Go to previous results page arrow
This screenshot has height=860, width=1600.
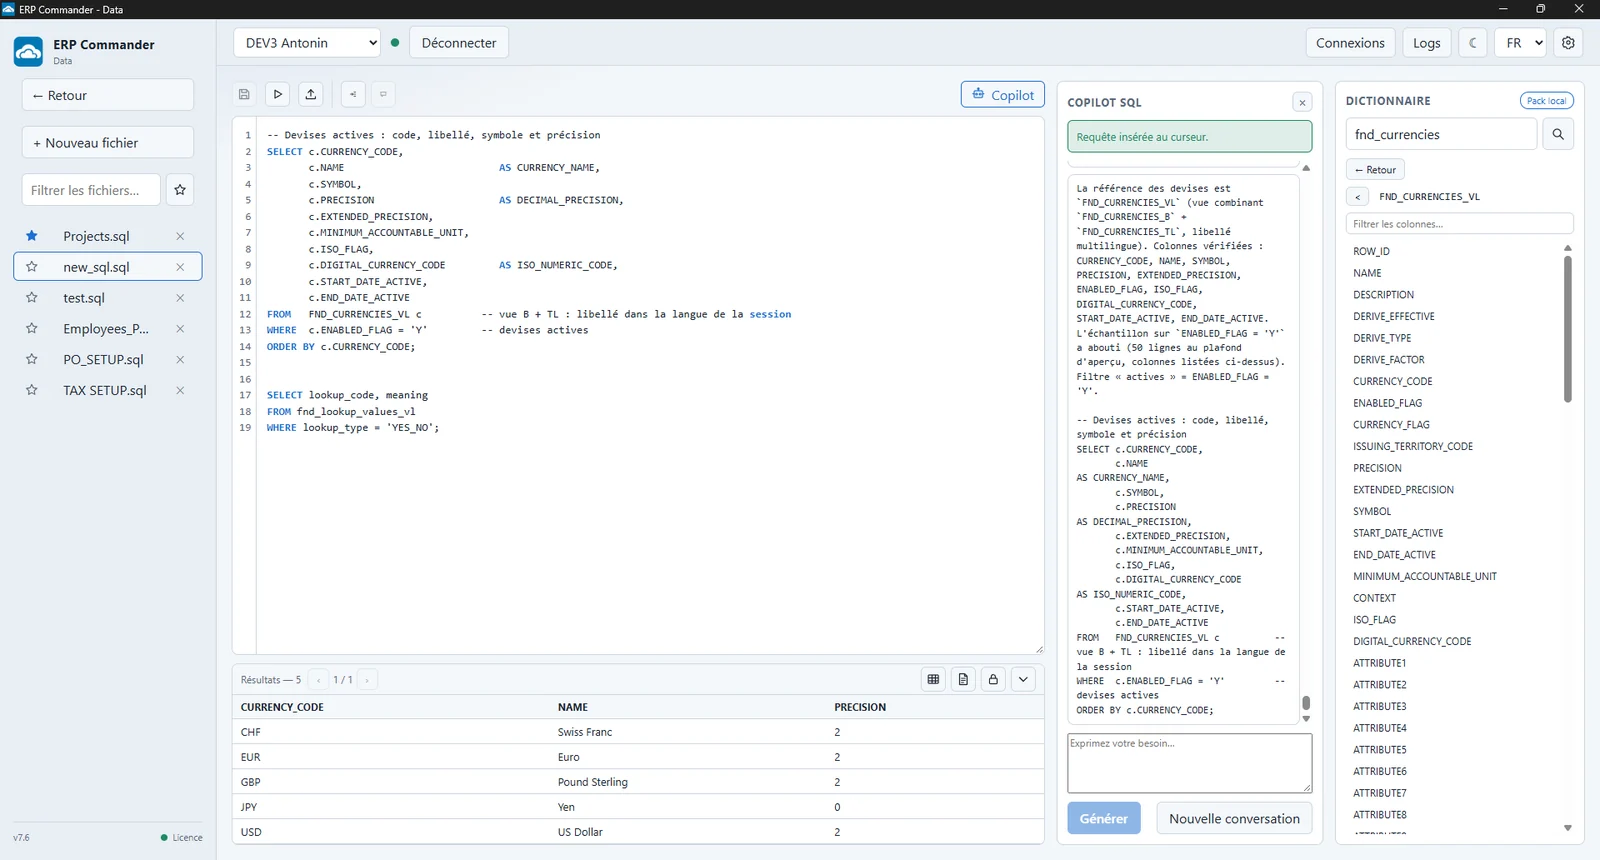(x=318, y=680)
